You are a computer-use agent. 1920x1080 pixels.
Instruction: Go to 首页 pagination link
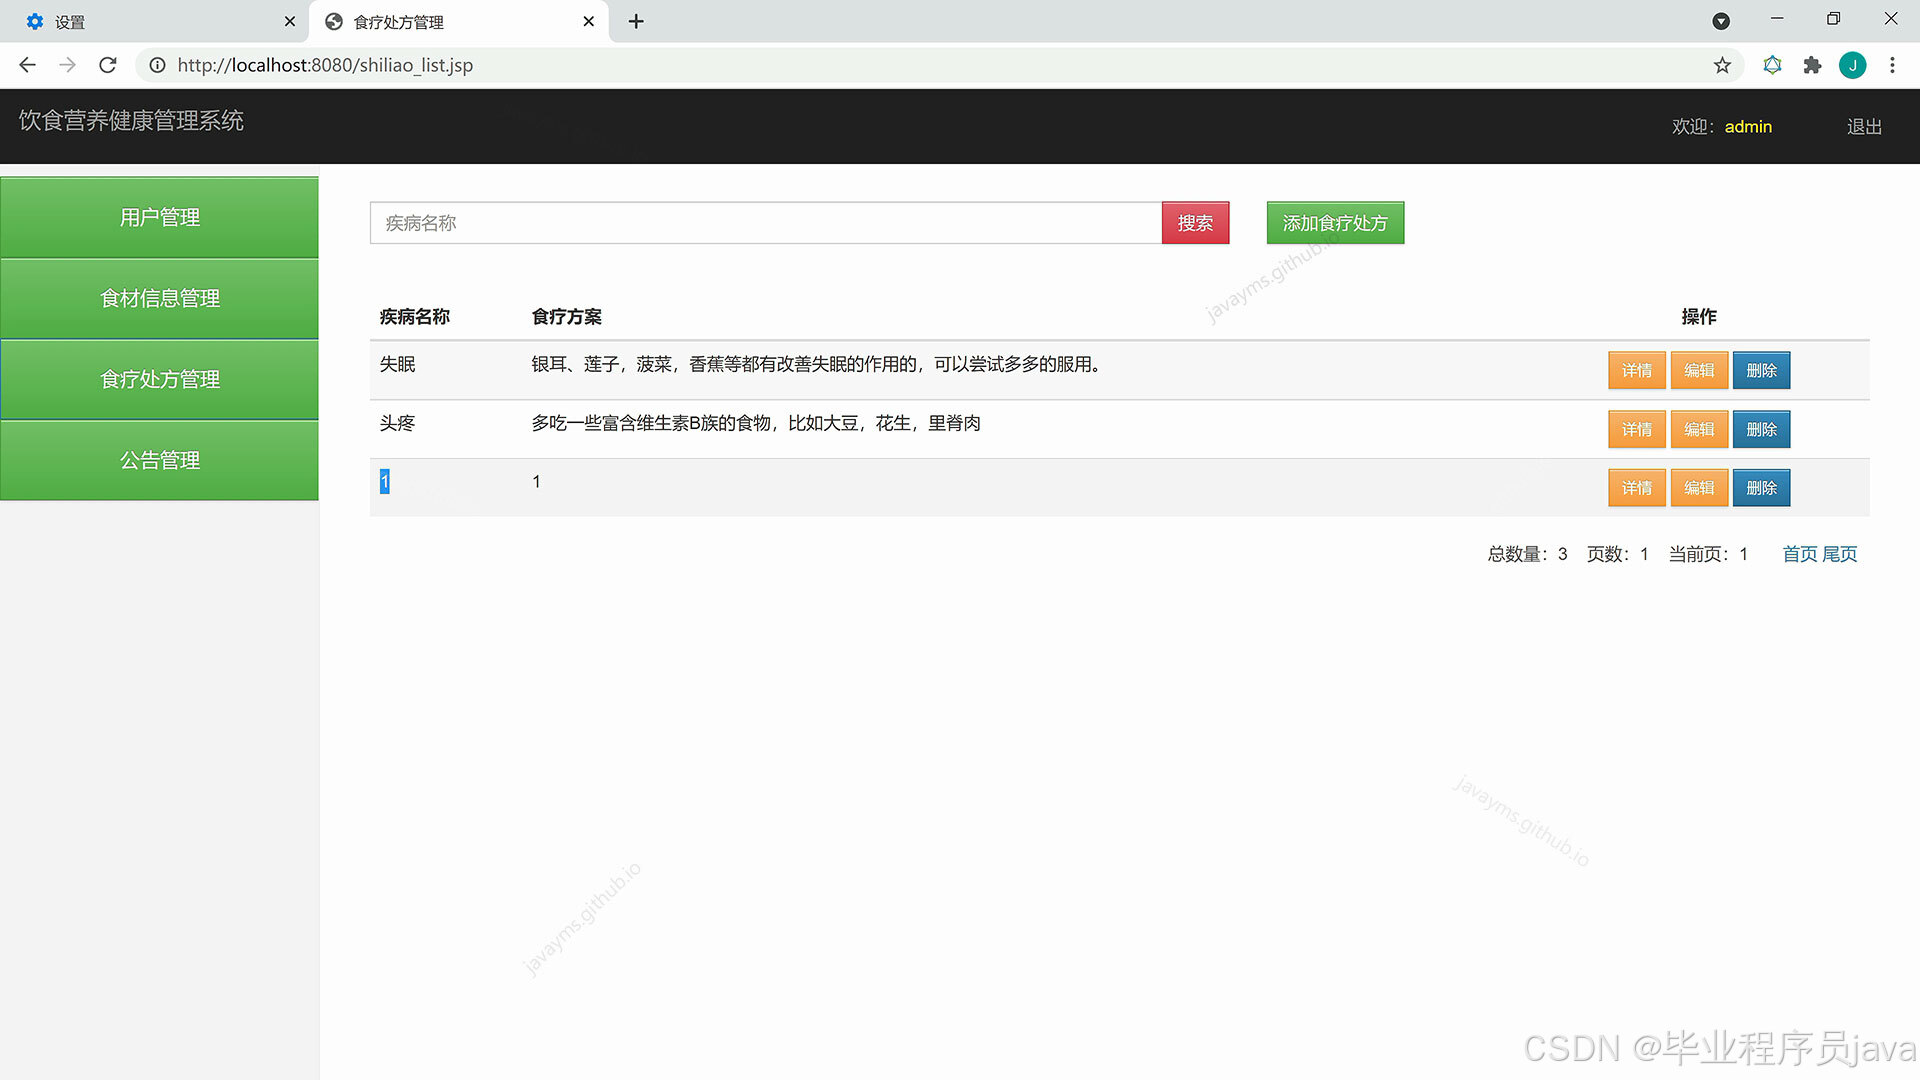pyautogui.click(x=1800, y=554)
